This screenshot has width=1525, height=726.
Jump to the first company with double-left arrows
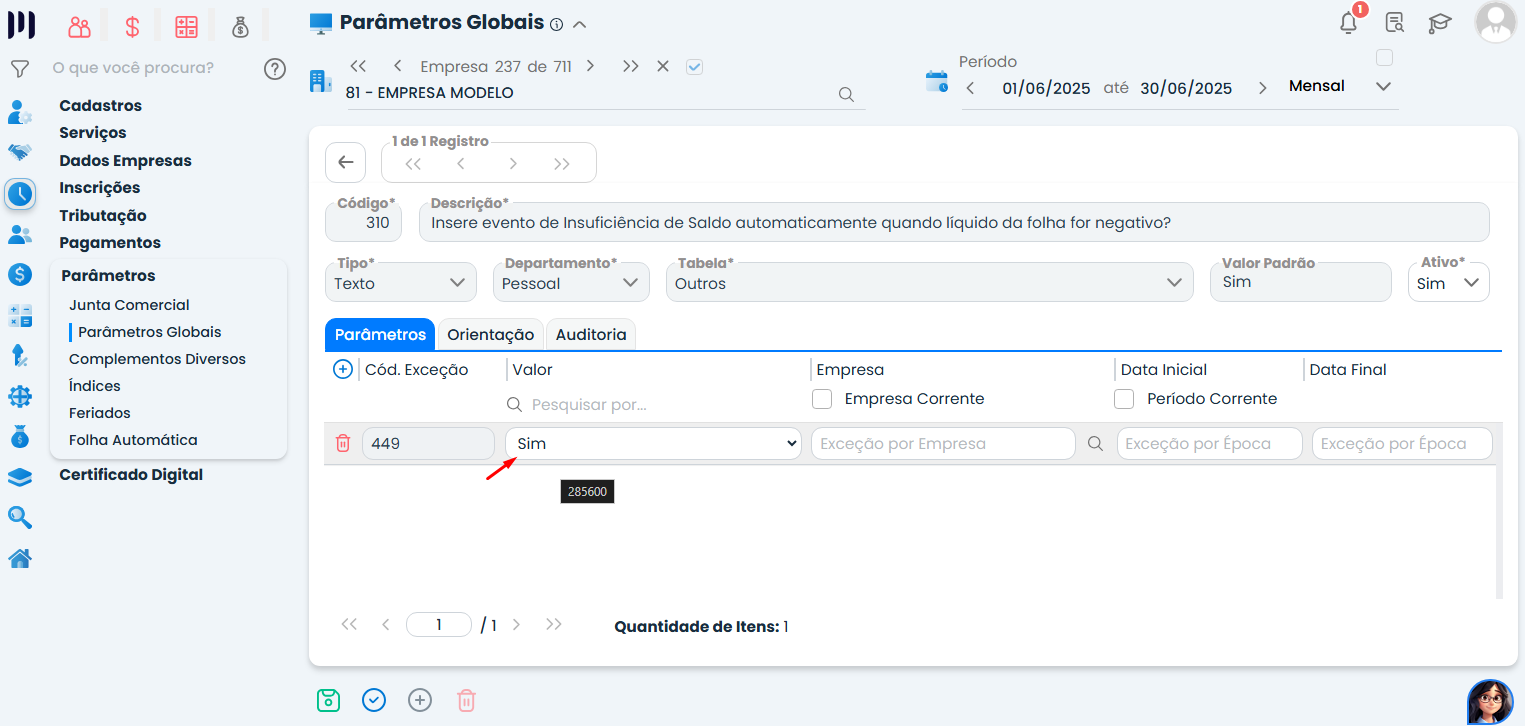(359, 67)
